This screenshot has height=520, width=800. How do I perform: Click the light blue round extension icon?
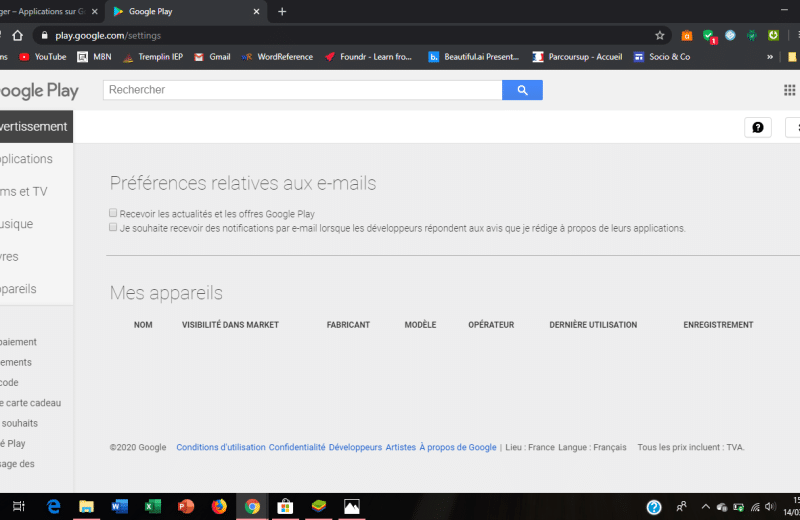click(x=730, y=35)
